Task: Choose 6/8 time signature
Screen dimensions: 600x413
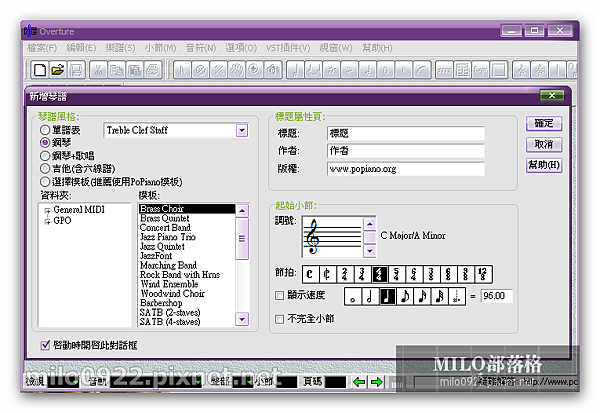Action: point(448,274)
